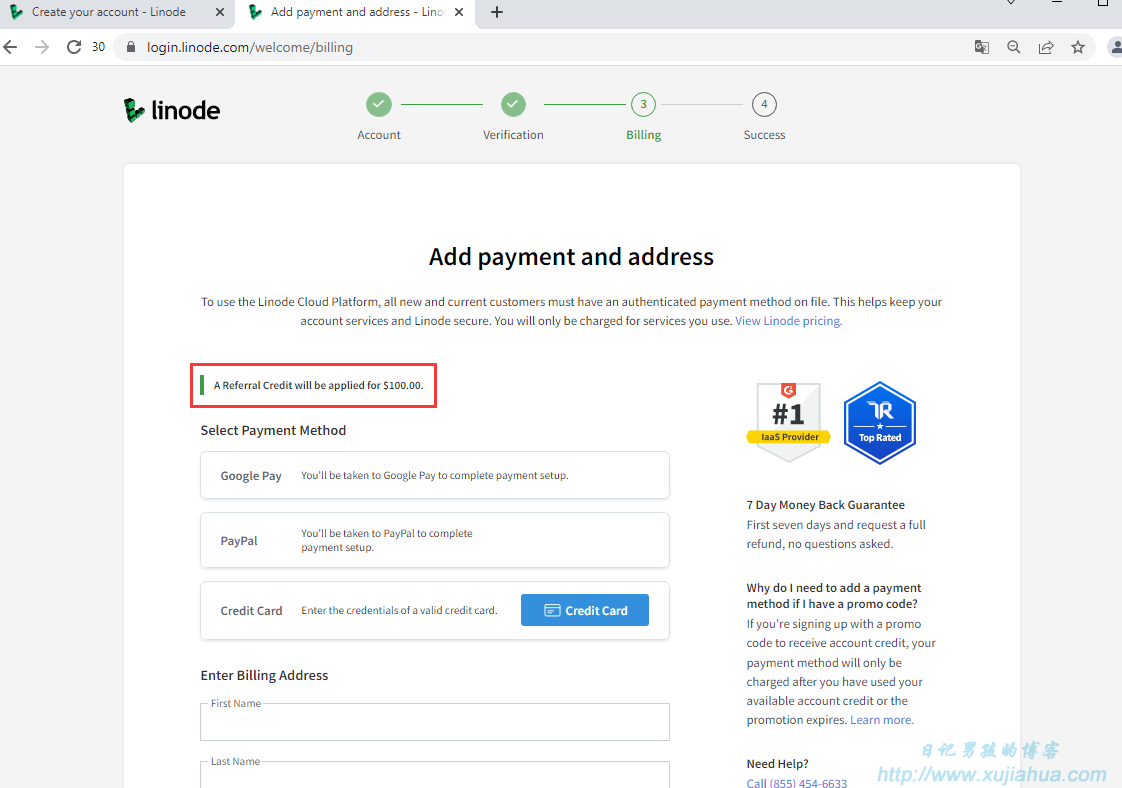Choose the Google Pay payment option
Screen dimensions: 1122x788
pyautogui.click(x=435, y=475)
